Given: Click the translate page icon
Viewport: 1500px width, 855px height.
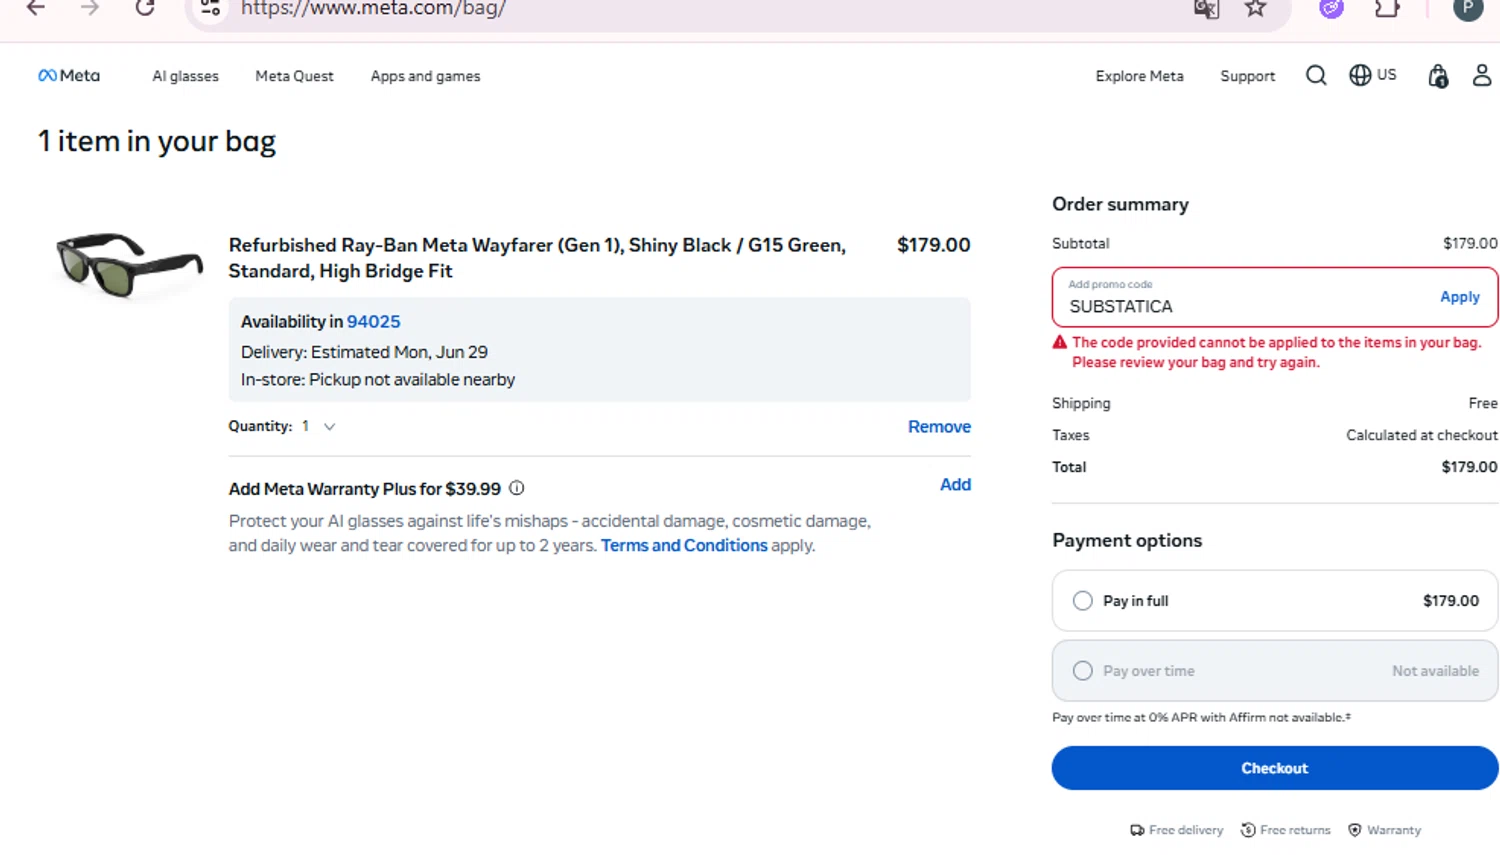Looking at the screenshot, I should point(1206,9).
